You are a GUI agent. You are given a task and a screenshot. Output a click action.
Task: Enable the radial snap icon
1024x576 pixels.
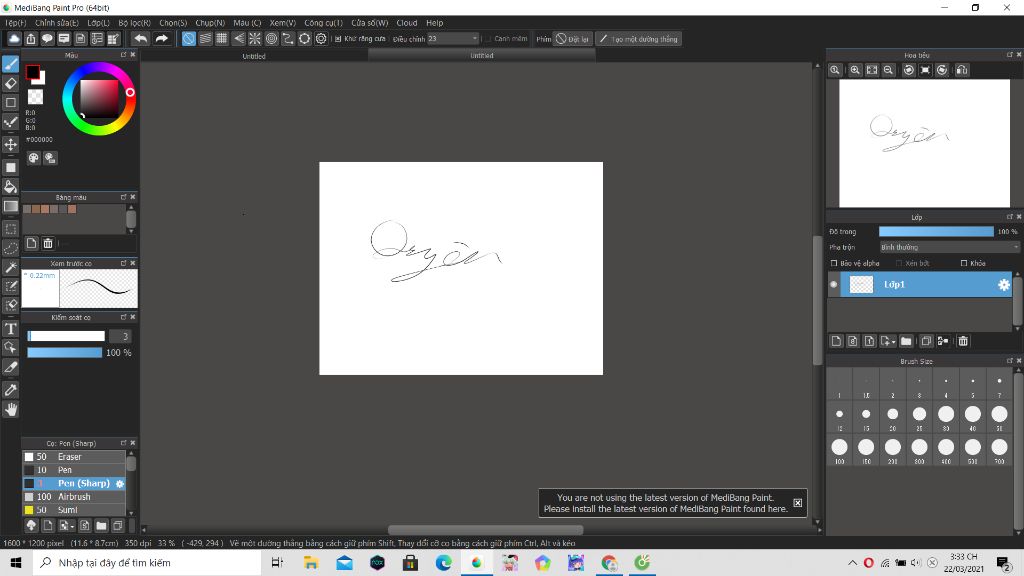coord(255,39)
